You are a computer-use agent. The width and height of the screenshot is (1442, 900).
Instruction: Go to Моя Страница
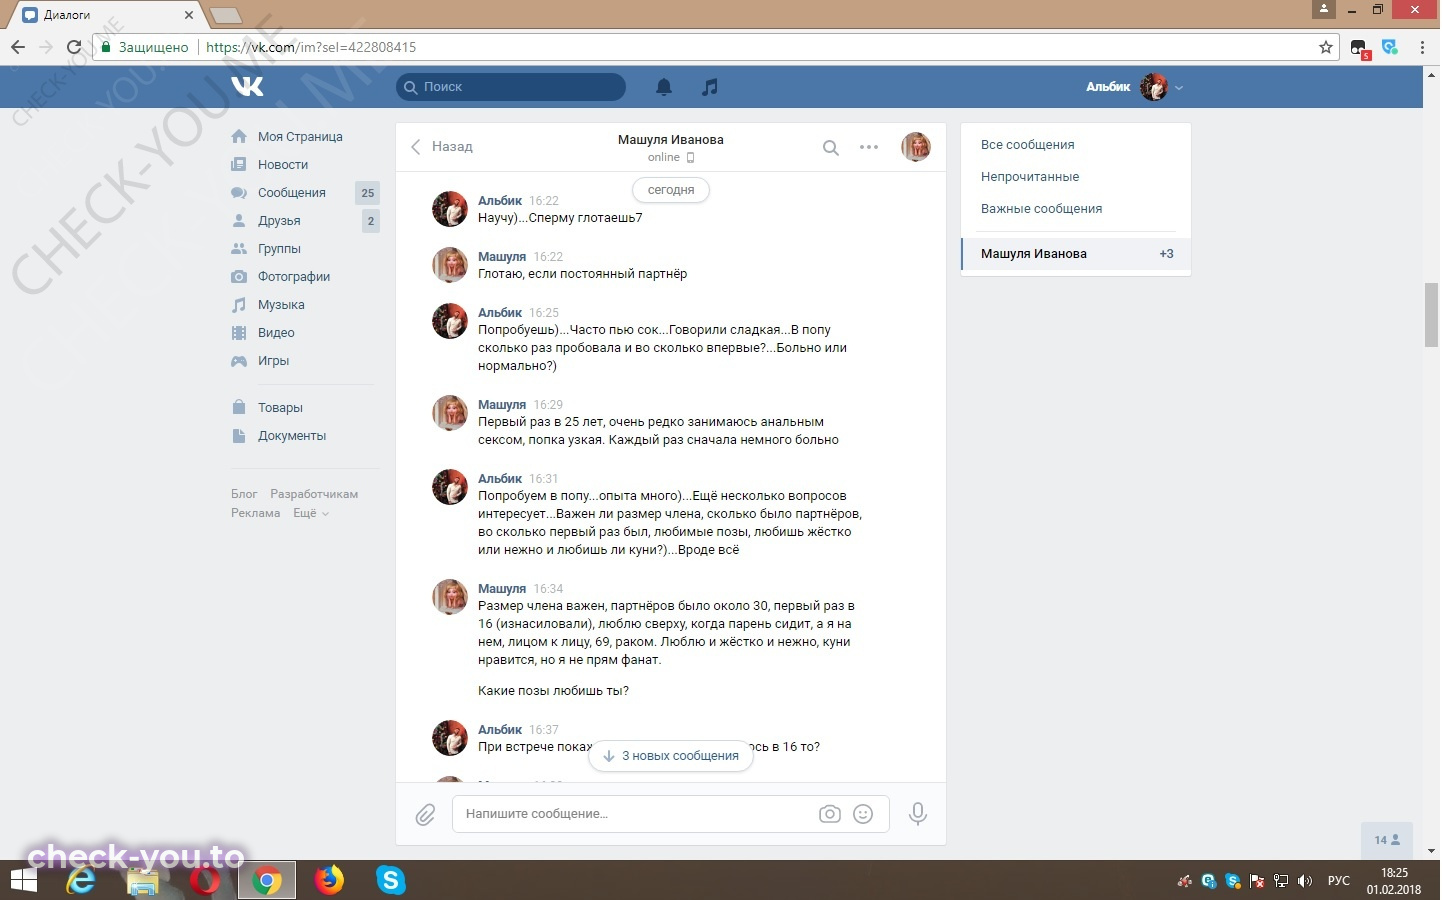[x=300, y=137]
